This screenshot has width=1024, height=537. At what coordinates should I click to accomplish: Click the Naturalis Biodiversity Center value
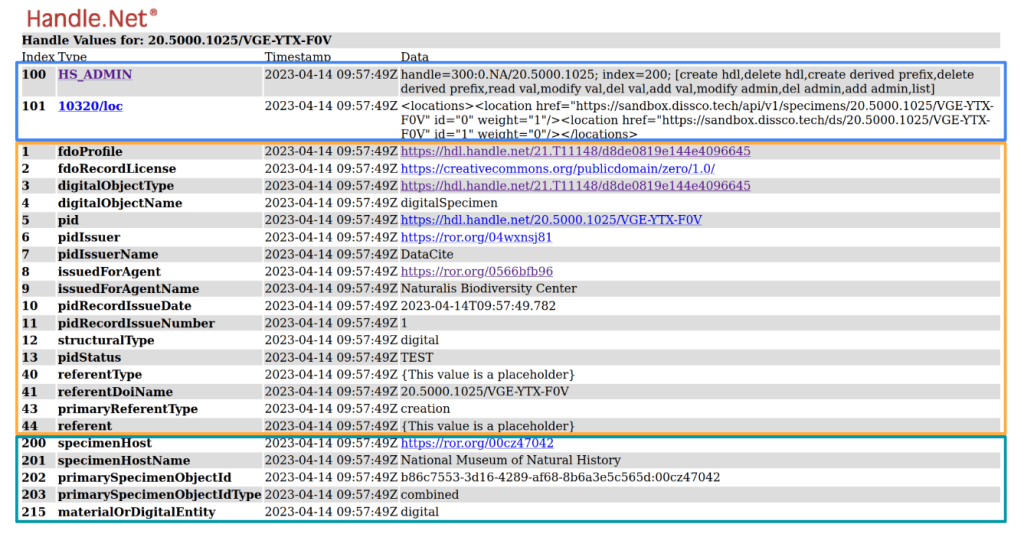pos(488,289)
